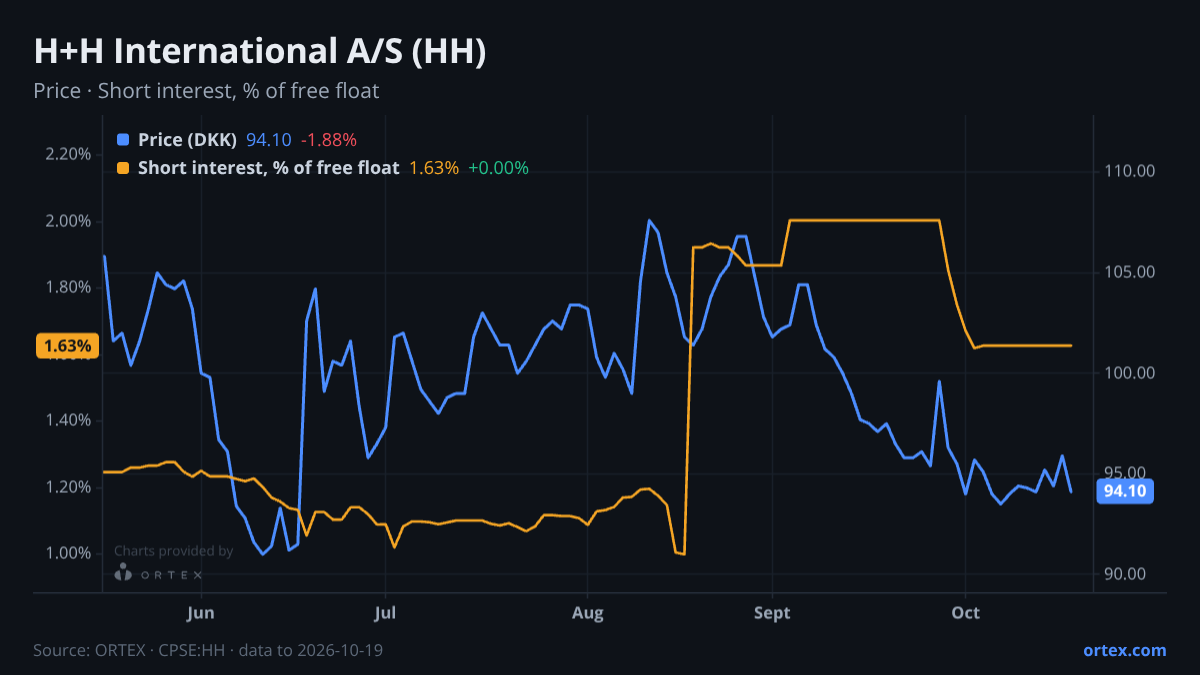Click the 1.80% left axis label

click(x=68, y=287)
